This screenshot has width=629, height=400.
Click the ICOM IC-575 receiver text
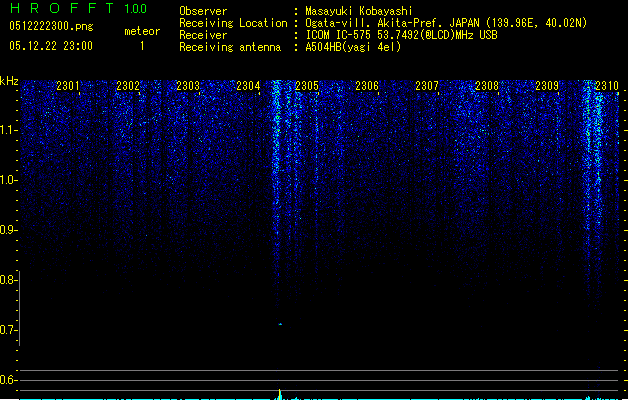(x=401, y=35)
